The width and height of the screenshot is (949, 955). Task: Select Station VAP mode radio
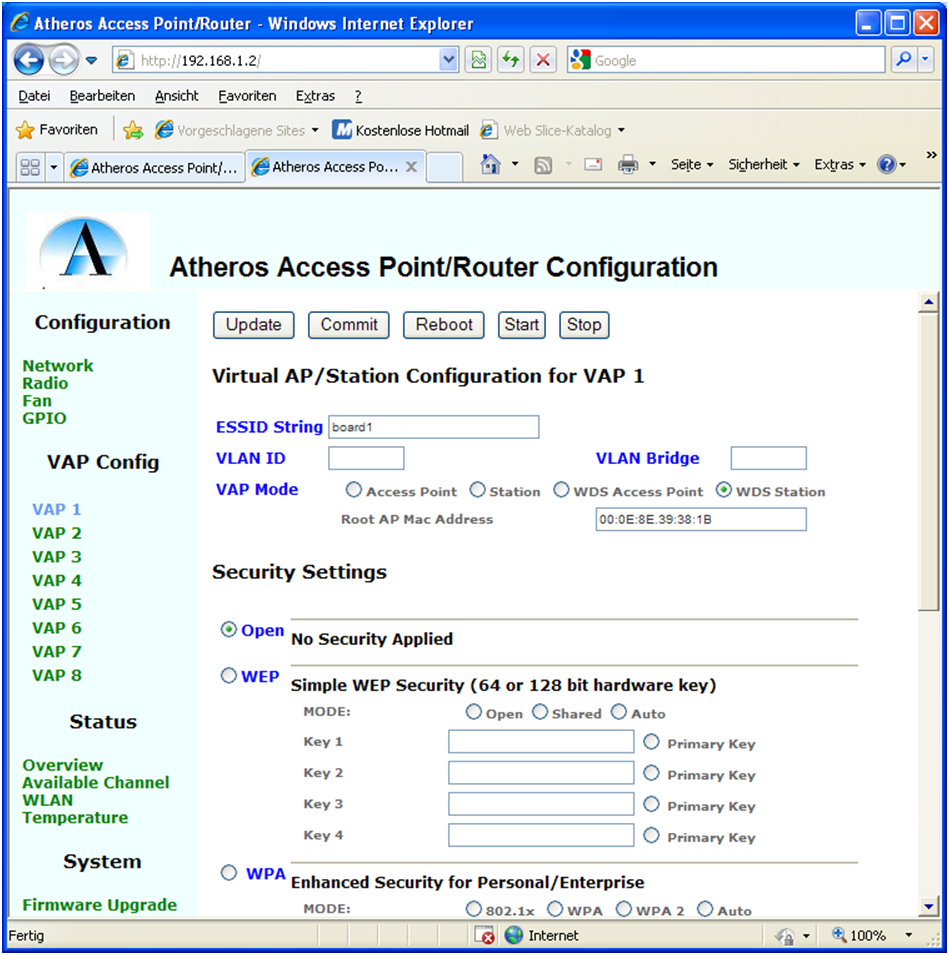point(478,490)
